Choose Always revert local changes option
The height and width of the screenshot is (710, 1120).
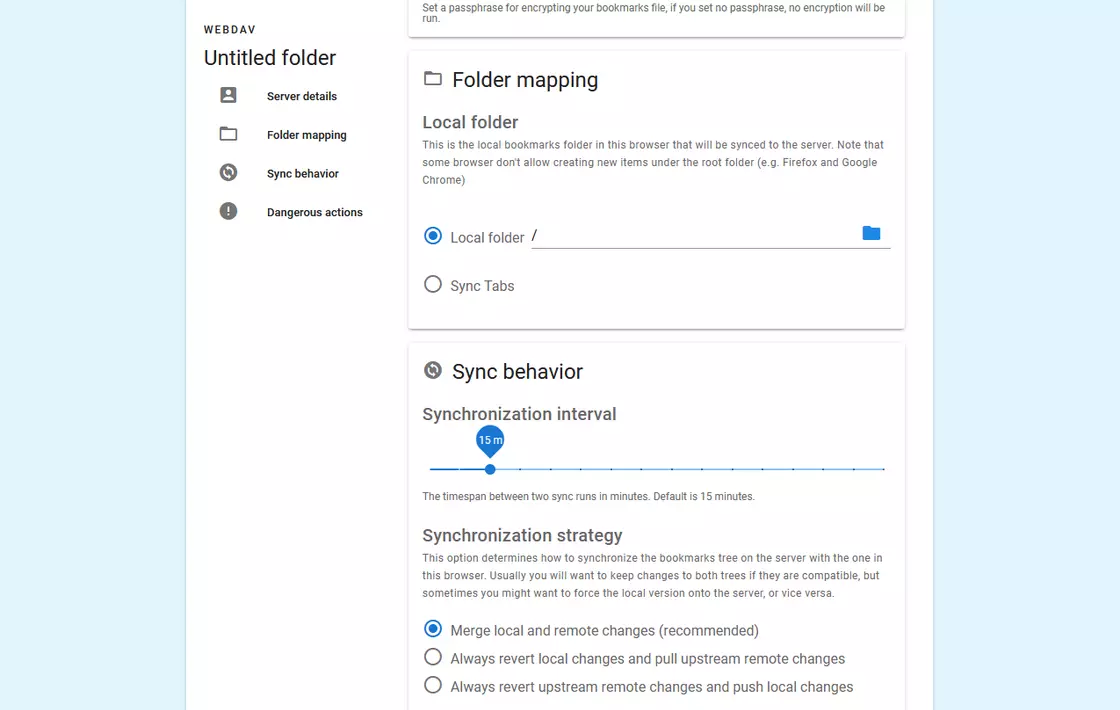433,656
